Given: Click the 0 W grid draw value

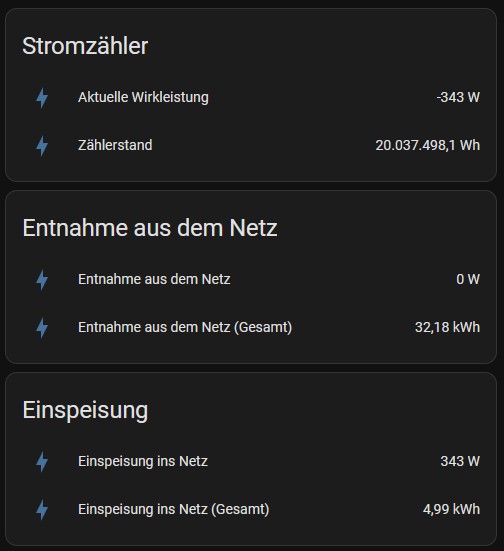Looking at the screenshot, I should (x=468, y=279).
